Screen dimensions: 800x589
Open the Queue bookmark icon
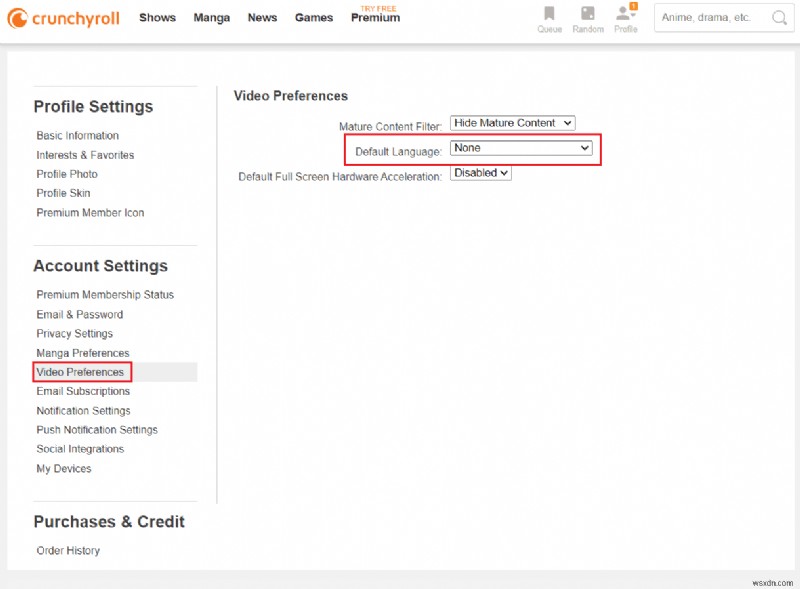(549, 17)
